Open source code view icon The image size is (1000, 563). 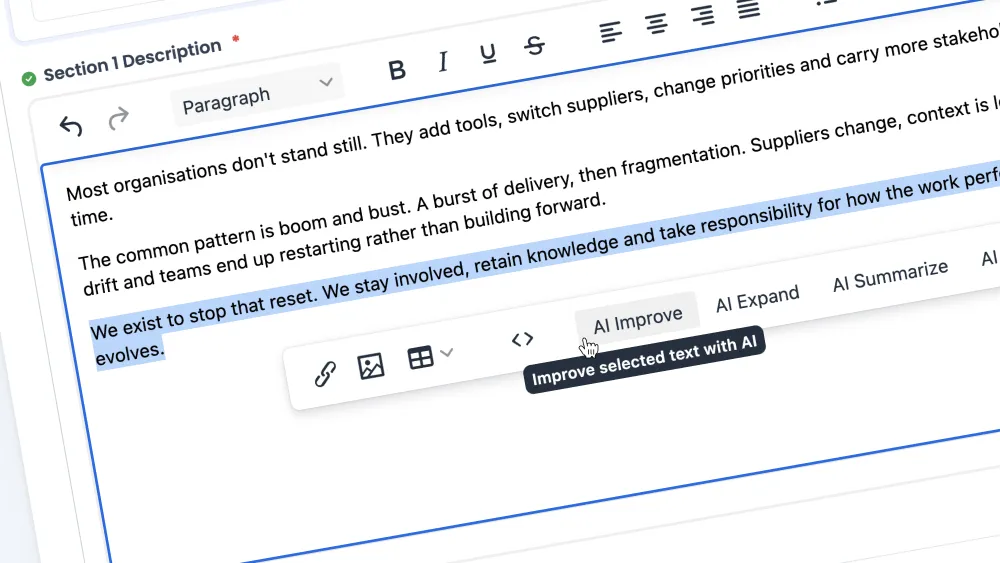pyautogui.click(x=522, y=339)
